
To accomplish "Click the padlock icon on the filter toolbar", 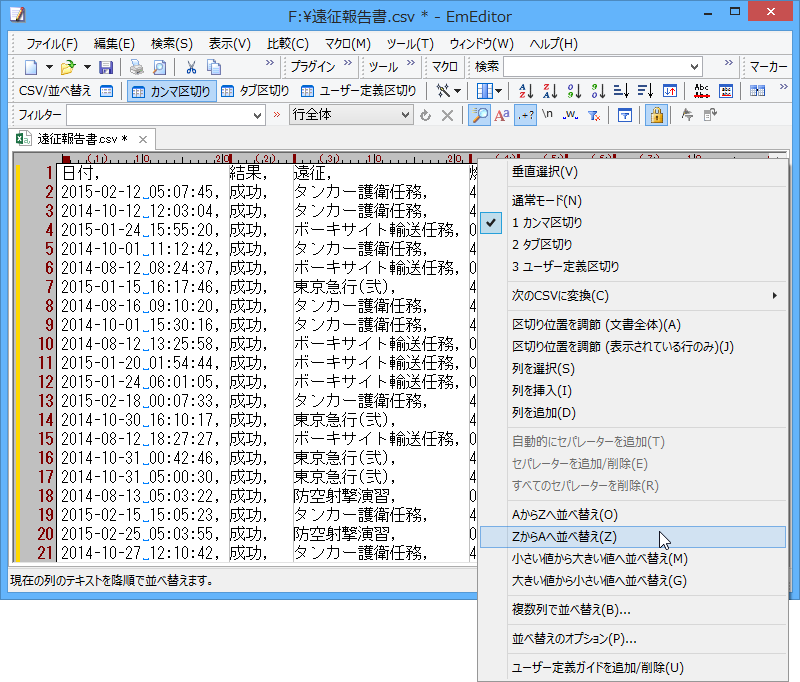I will [x=655, y=116].
